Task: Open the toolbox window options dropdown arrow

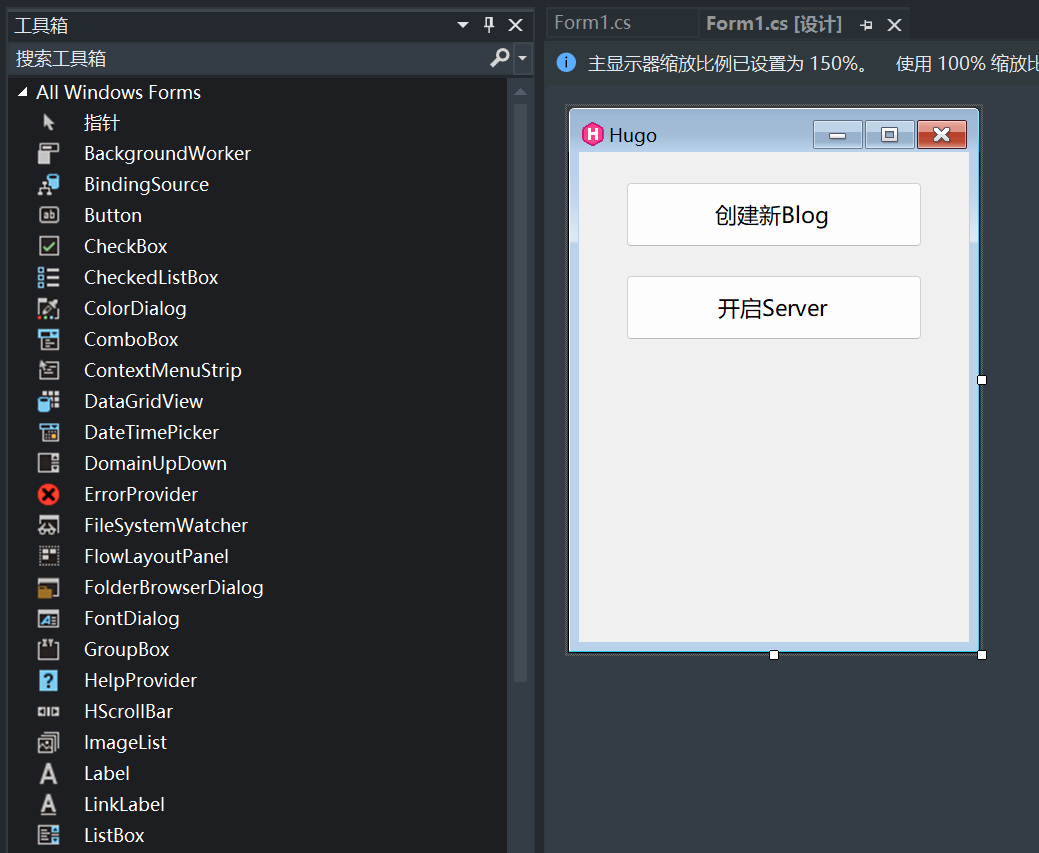Action: click(462, 24)
